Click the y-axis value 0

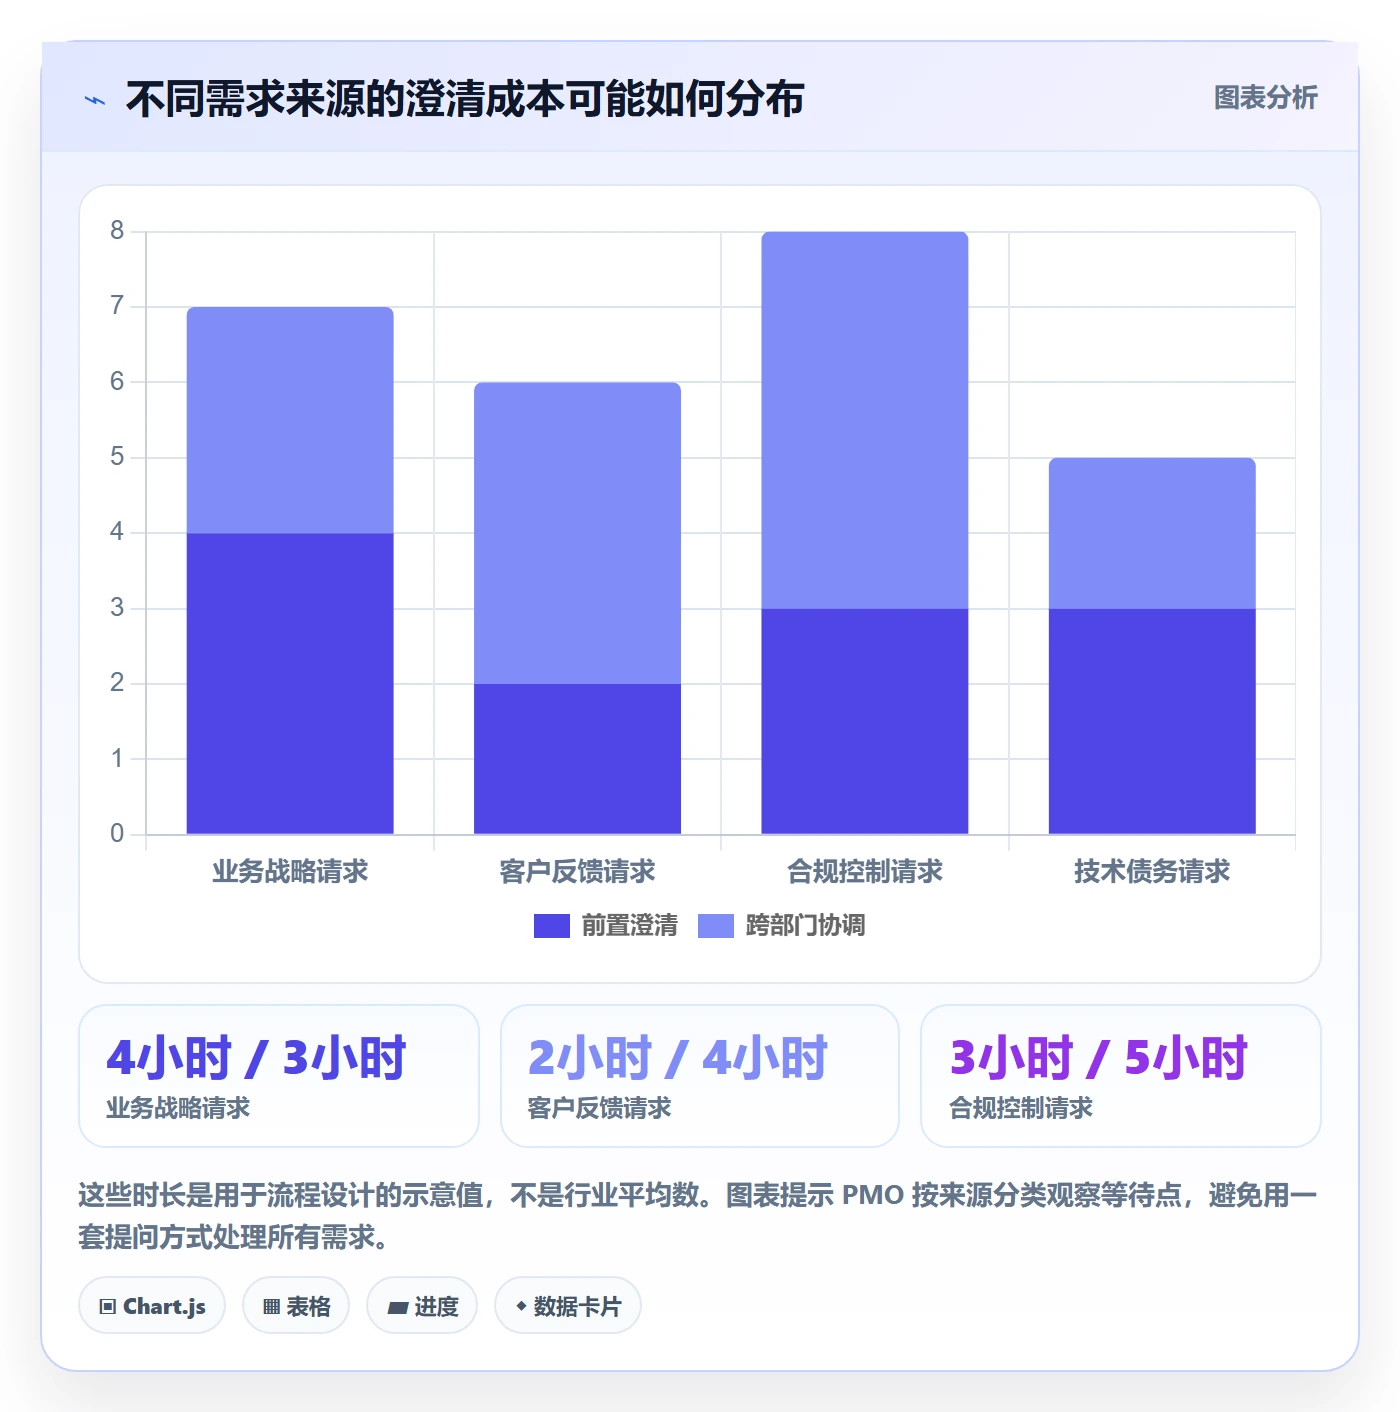tap(117, 833)
